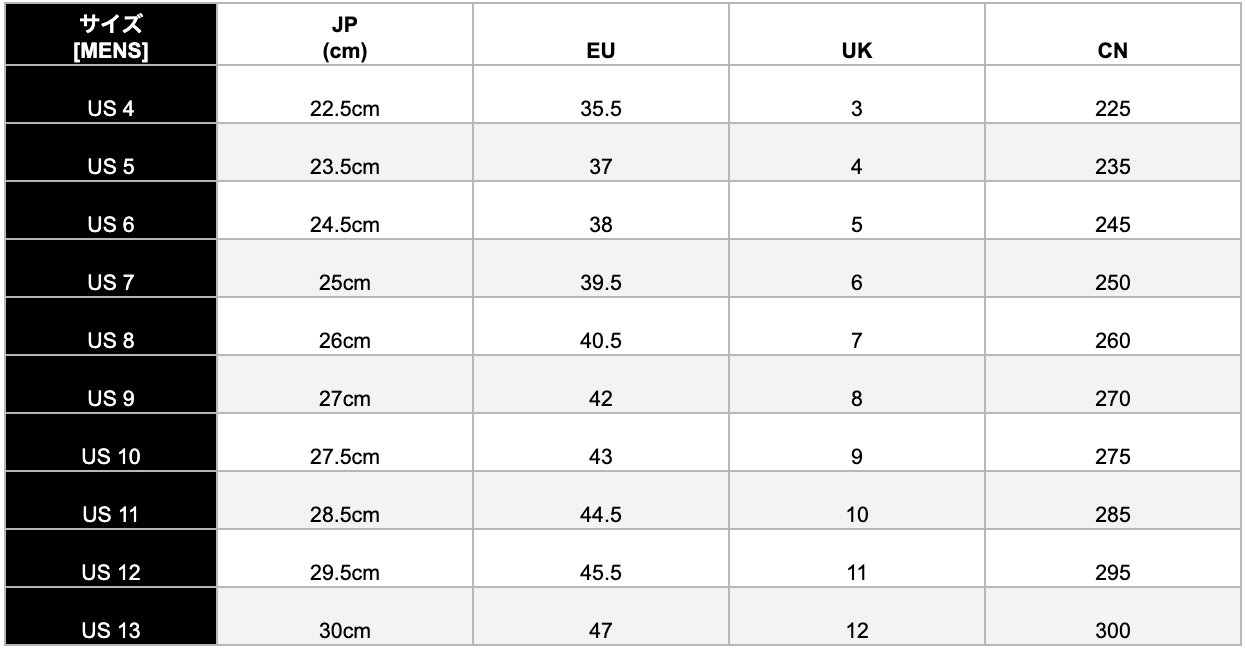The height and width of the screenshot is (652, 1246).
Task: Select the CN column header
Action: [1113, 35]
